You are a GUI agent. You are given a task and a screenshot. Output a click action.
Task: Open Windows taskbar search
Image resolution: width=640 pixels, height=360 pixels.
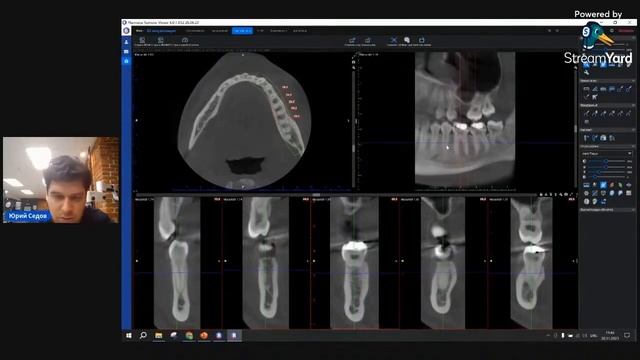coord(143,336)
